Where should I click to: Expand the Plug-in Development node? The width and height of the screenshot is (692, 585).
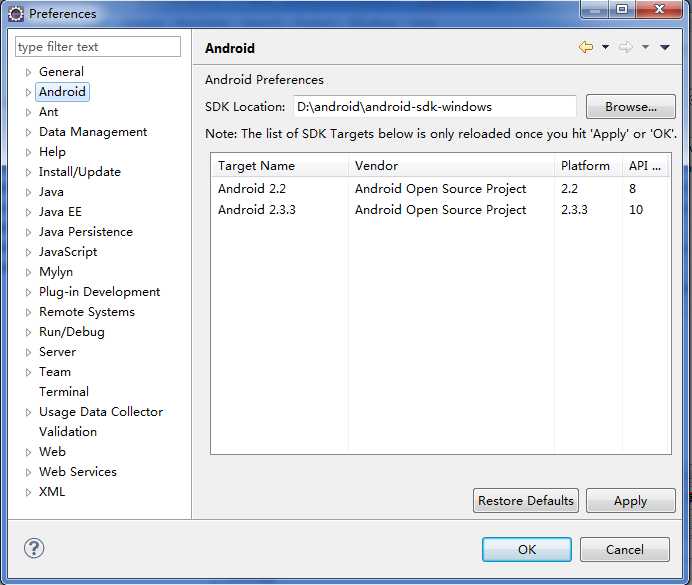pos(28,292)
